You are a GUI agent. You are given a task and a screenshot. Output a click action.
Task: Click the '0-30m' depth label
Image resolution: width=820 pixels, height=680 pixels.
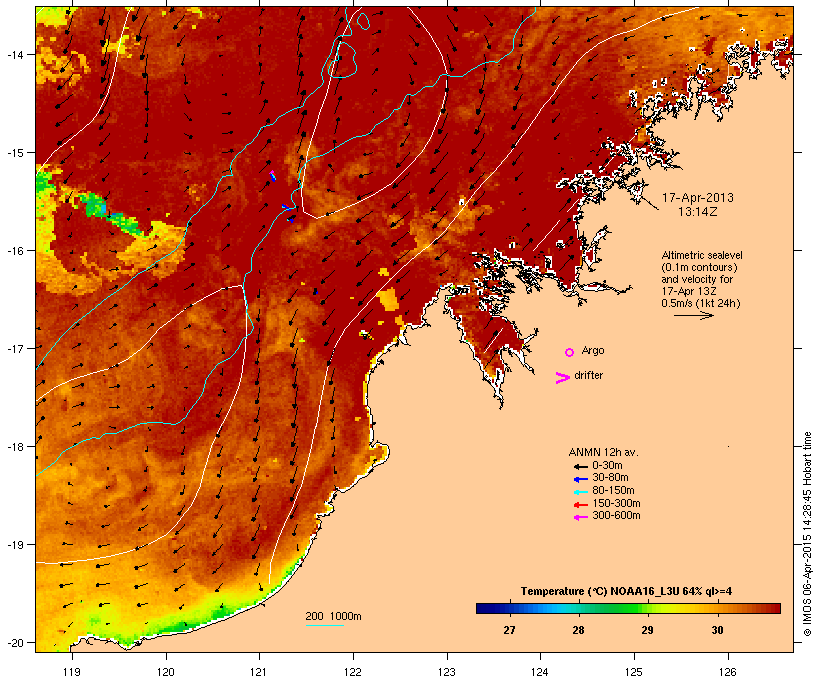(x=607, y=465)
